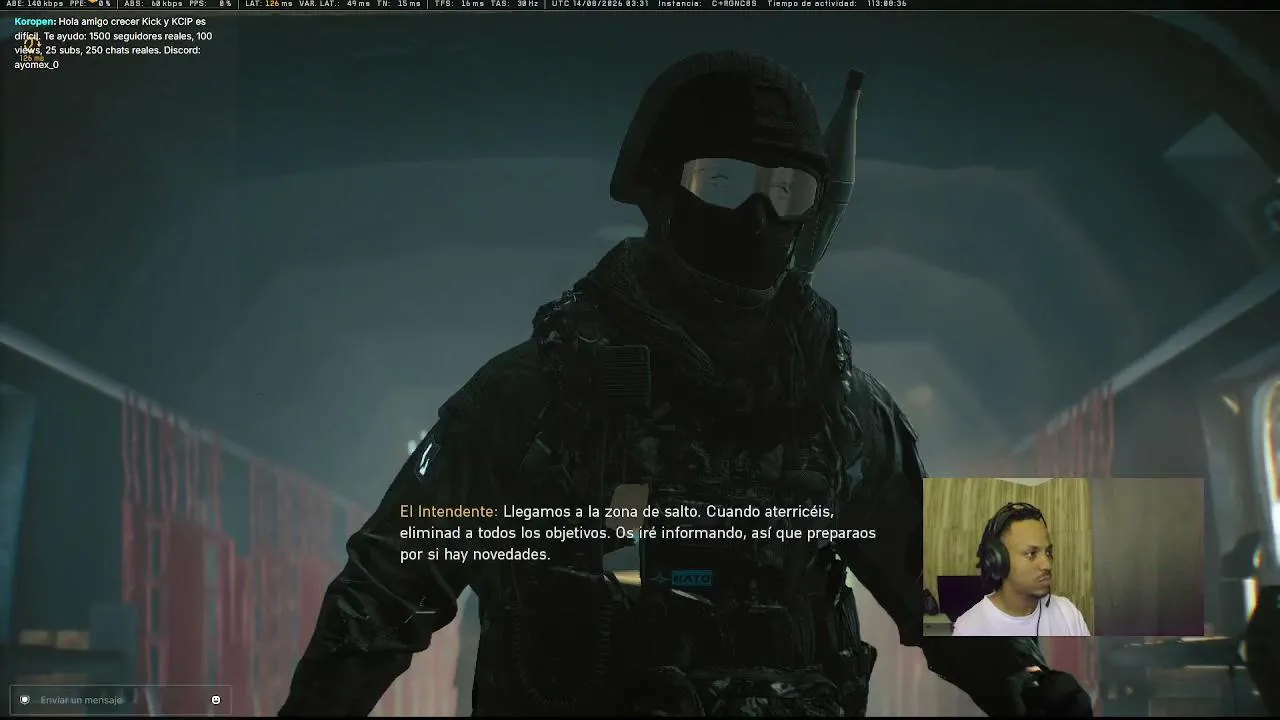Open the emoji picker in the chat box
The height and width of the screenshot is (720, 1280).
coord(216,700)
